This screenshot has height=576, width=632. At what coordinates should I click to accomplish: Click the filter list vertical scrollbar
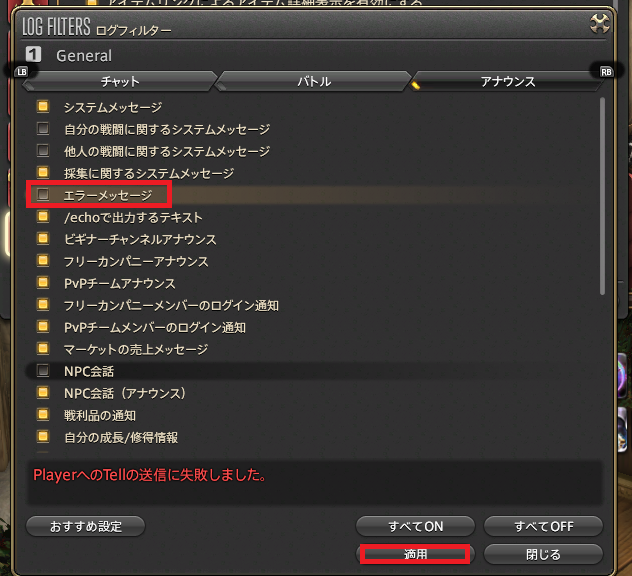click(602, 196)
